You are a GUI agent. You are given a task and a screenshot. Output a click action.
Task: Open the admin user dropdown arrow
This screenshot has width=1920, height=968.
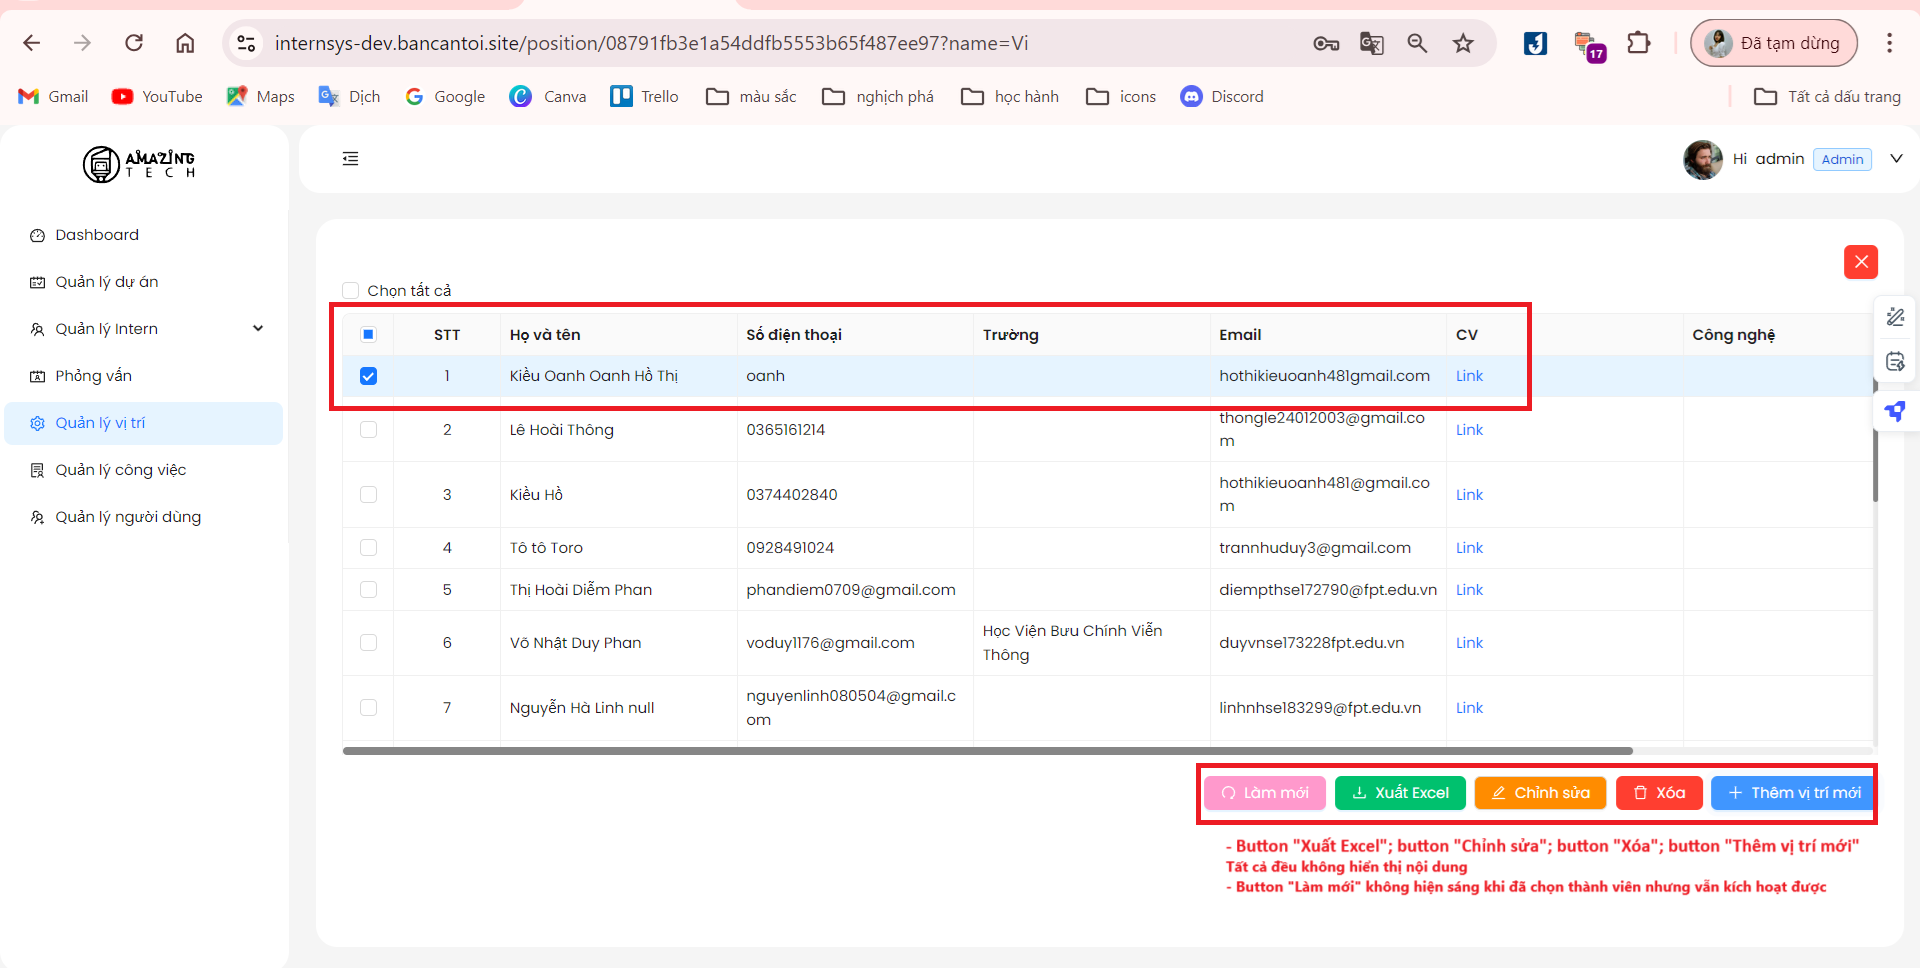pos(1895,159)
